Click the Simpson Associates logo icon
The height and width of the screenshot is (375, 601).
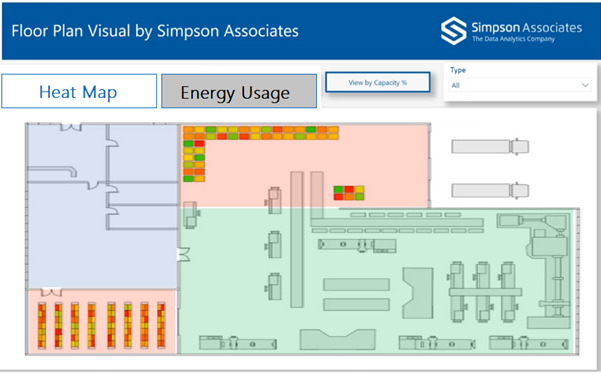pyautogui.click(x=453, y=31)
